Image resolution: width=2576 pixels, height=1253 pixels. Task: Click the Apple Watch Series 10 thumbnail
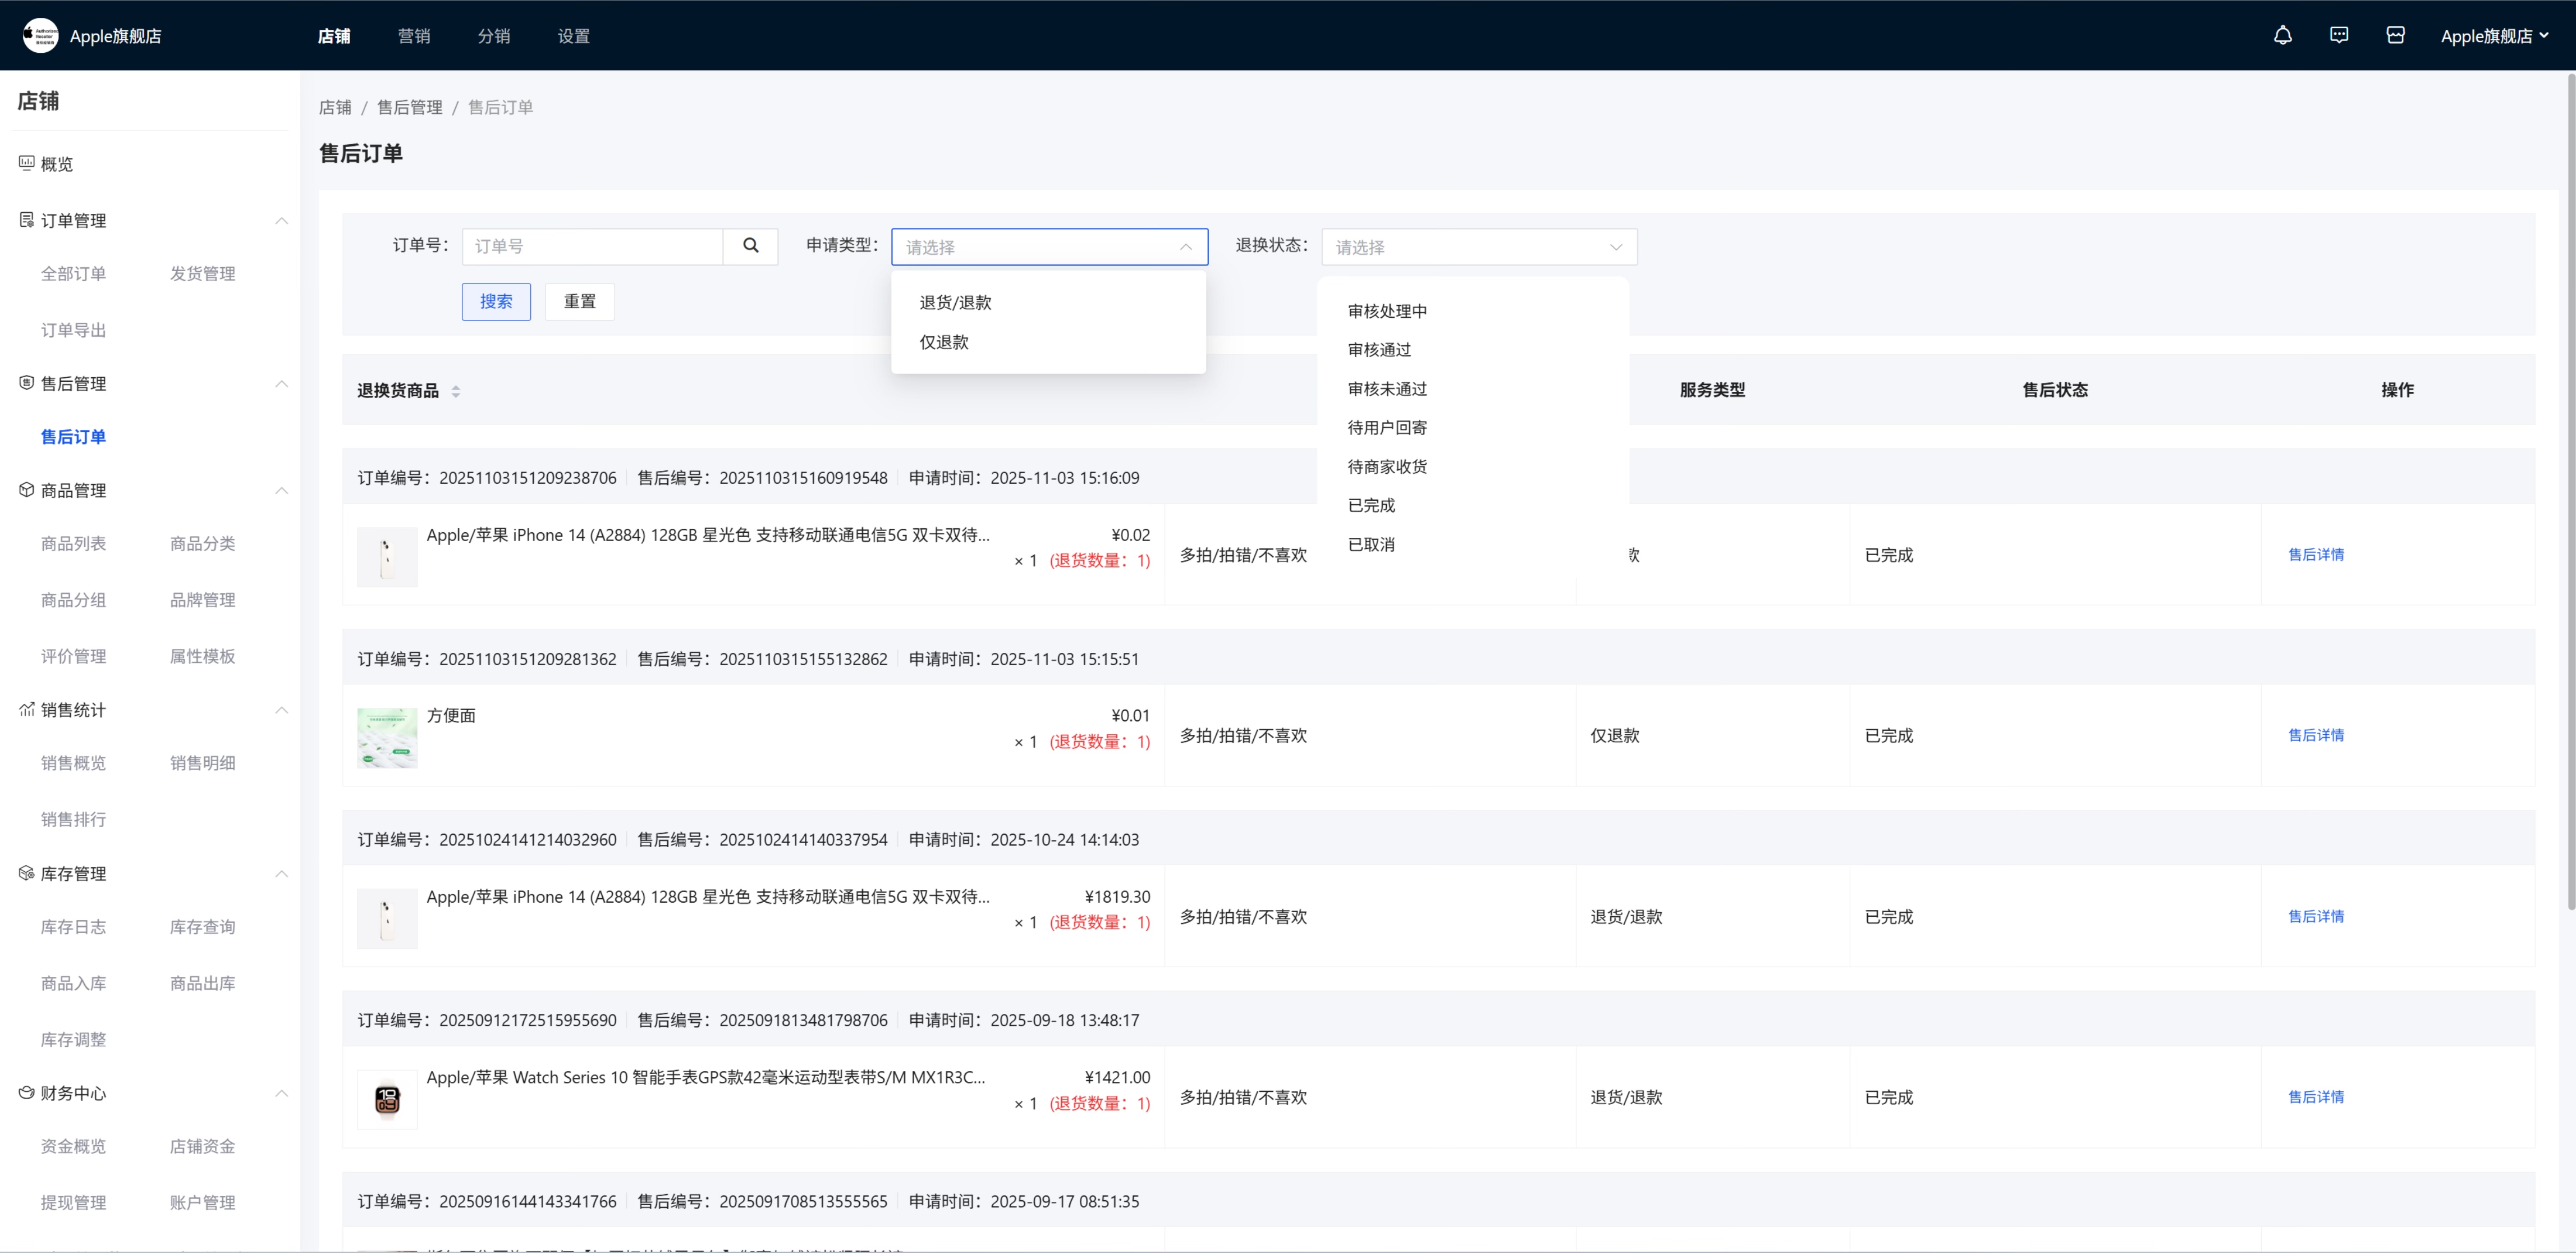point(387,1099)
